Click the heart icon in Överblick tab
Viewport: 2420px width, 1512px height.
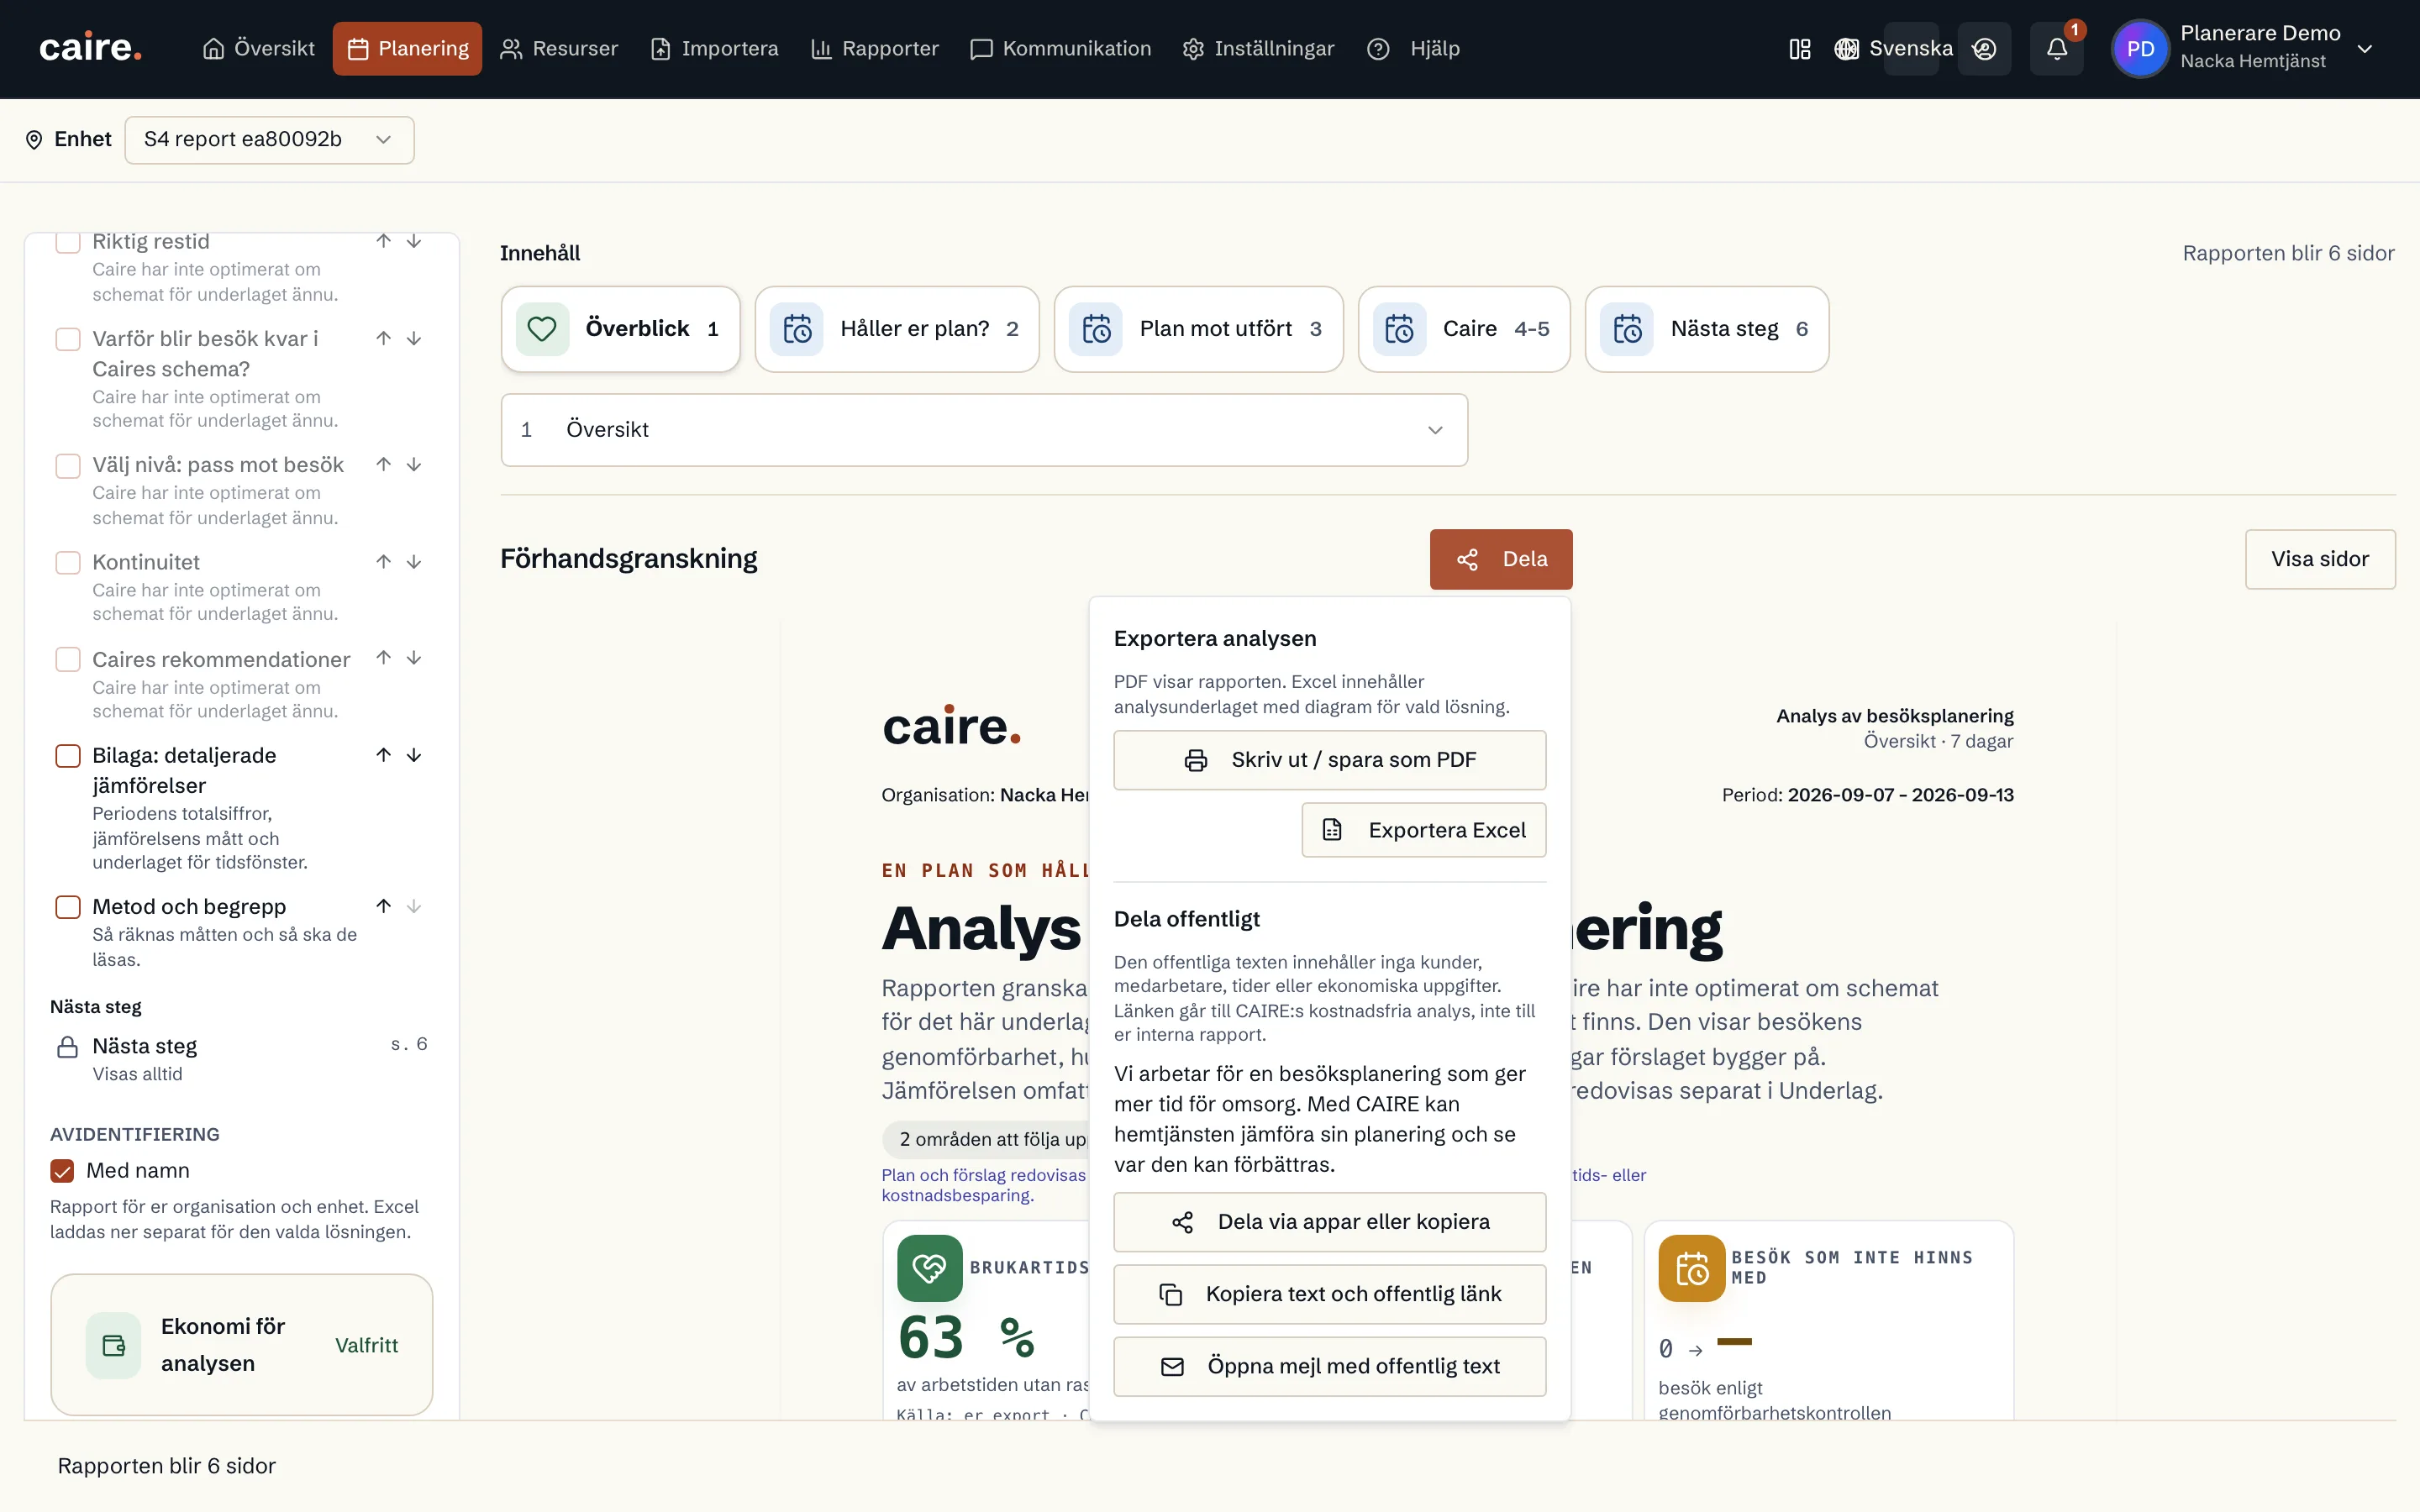point(542,329)
